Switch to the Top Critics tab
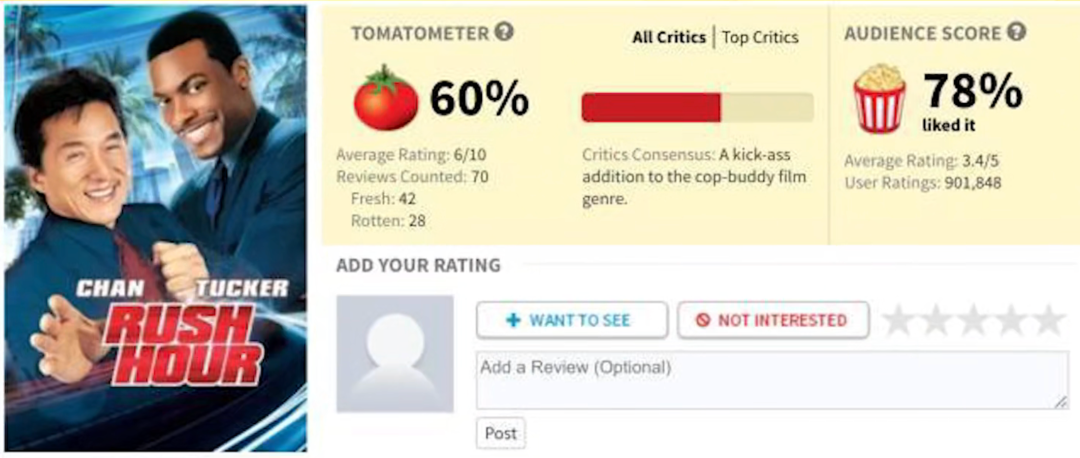 (x=760, y=37)
